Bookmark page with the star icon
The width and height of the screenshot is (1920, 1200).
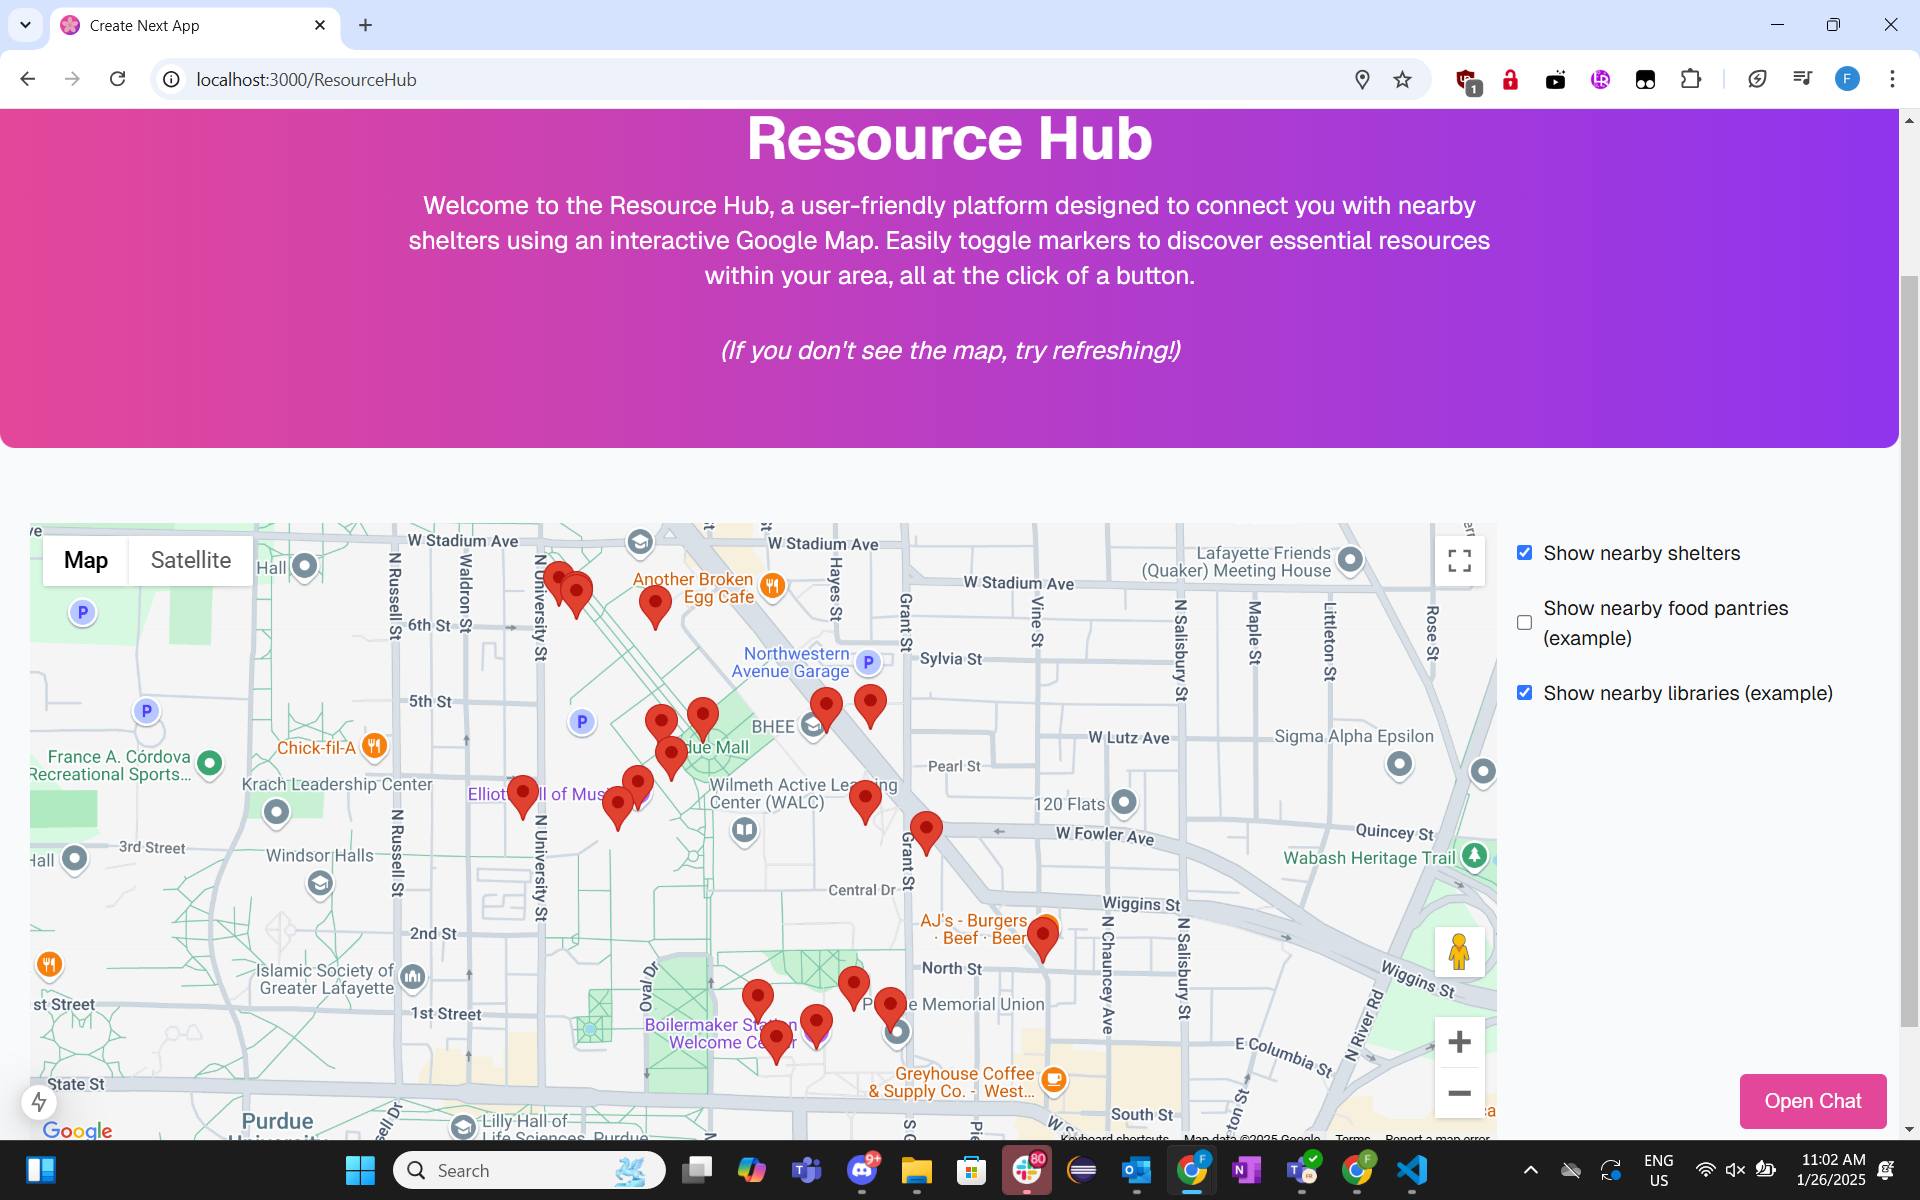[1402, 80]
